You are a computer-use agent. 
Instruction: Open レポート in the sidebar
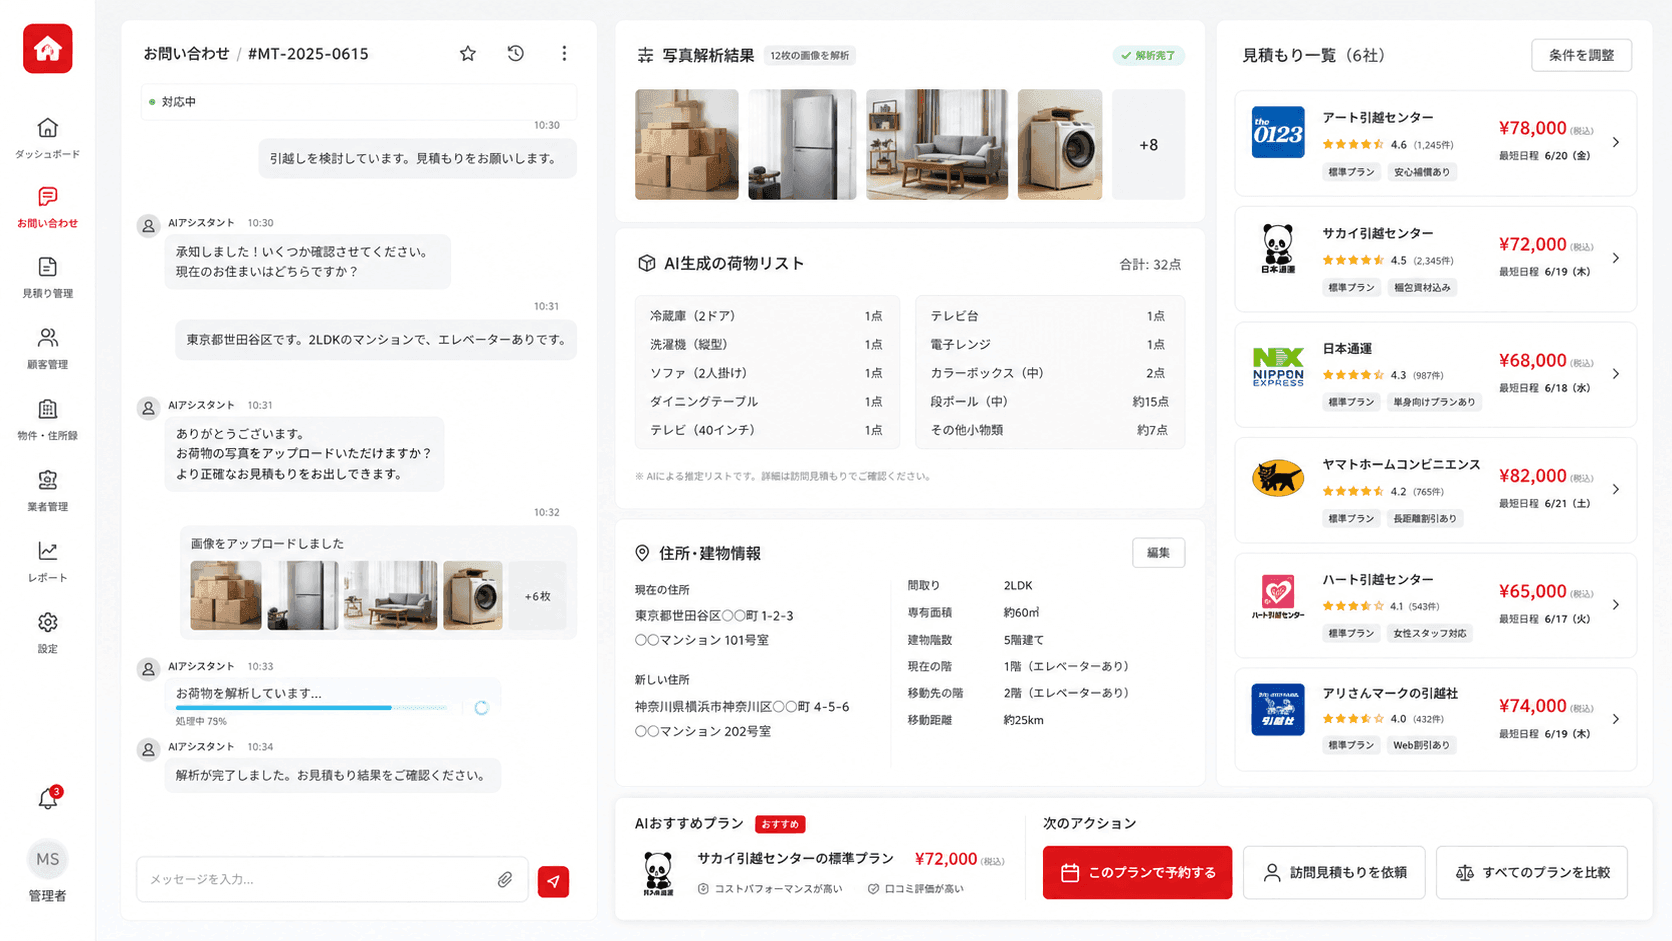coord(47,561)
